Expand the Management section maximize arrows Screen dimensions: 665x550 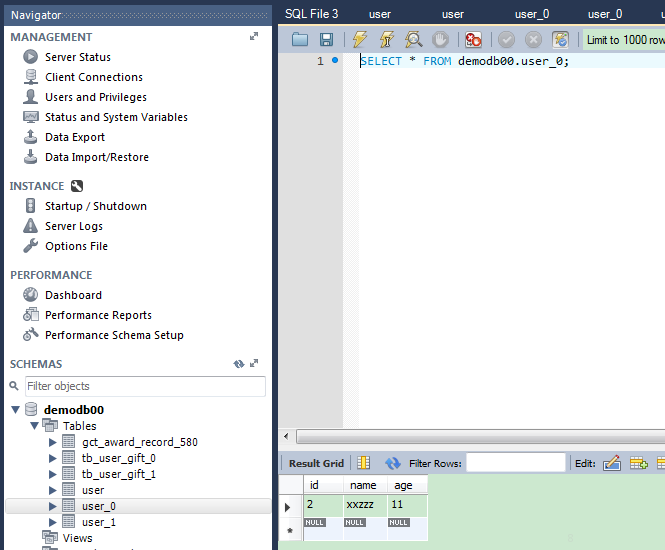click(x=254, y=36)
